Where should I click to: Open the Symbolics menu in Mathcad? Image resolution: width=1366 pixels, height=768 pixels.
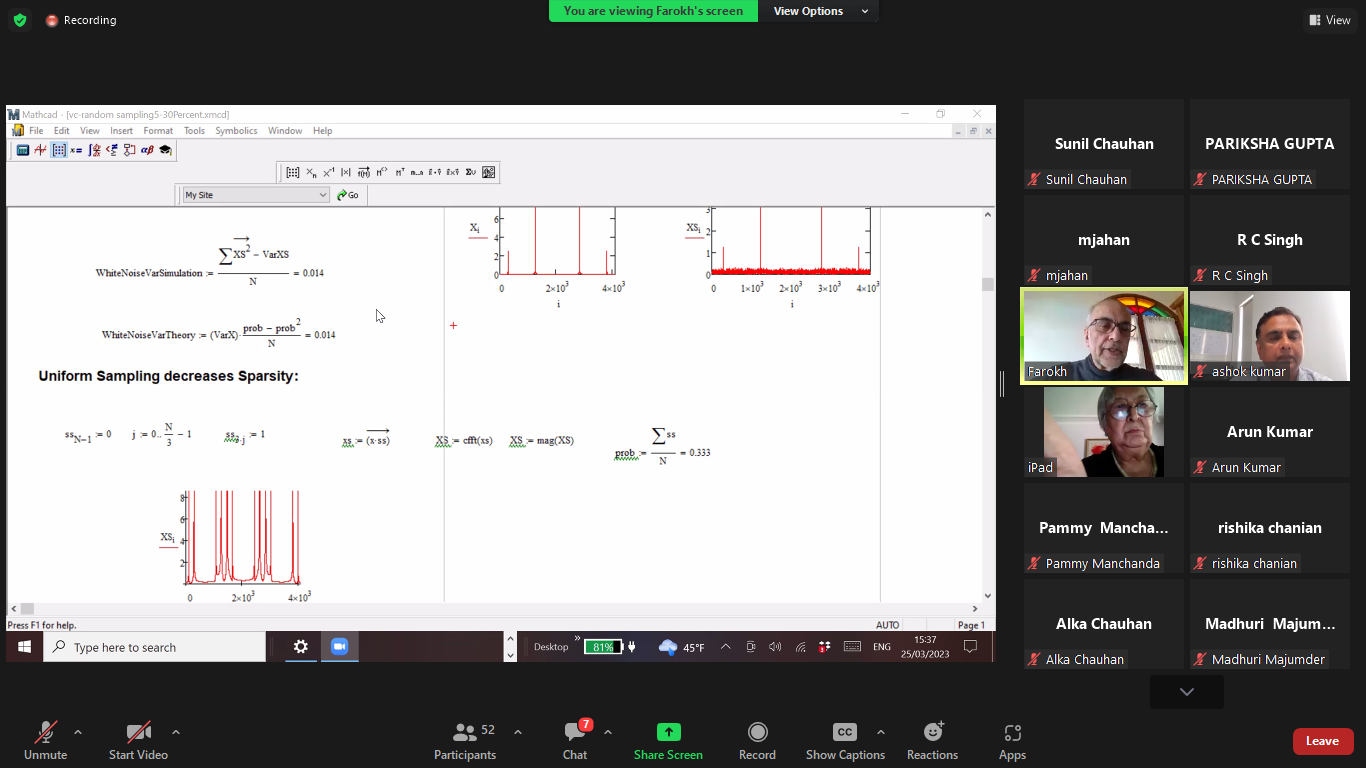coord(236,131)
